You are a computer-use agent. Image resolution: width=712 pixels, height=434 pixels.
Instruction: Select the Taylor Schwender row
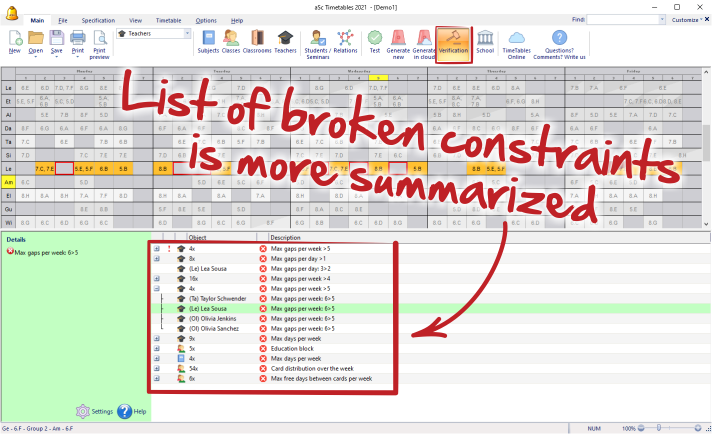430,299
